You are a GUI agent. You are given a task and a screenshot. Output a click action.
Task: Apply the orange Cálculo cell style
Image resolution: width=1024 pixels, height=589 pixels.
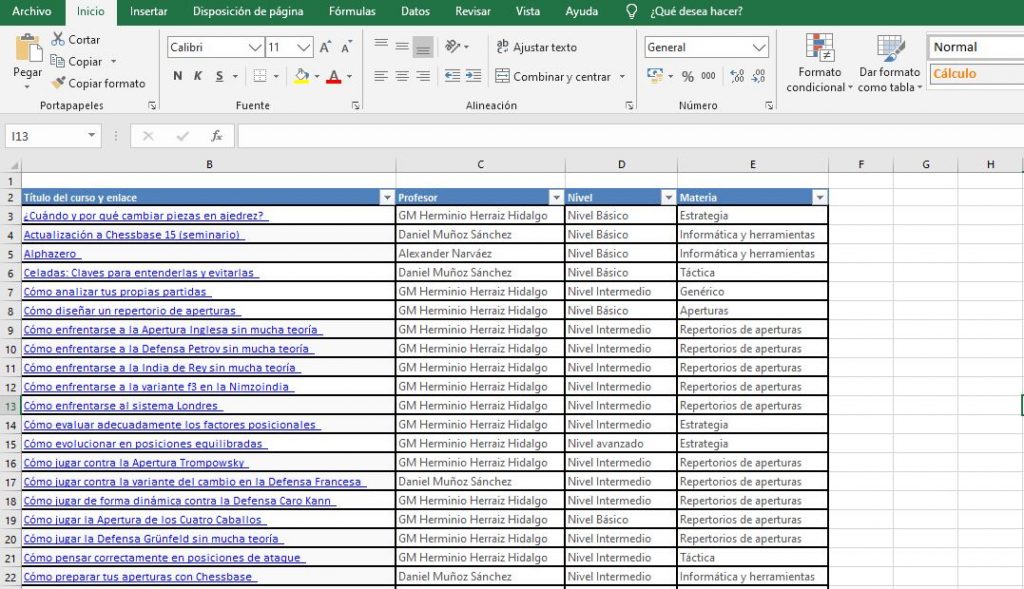click(976, 73)
